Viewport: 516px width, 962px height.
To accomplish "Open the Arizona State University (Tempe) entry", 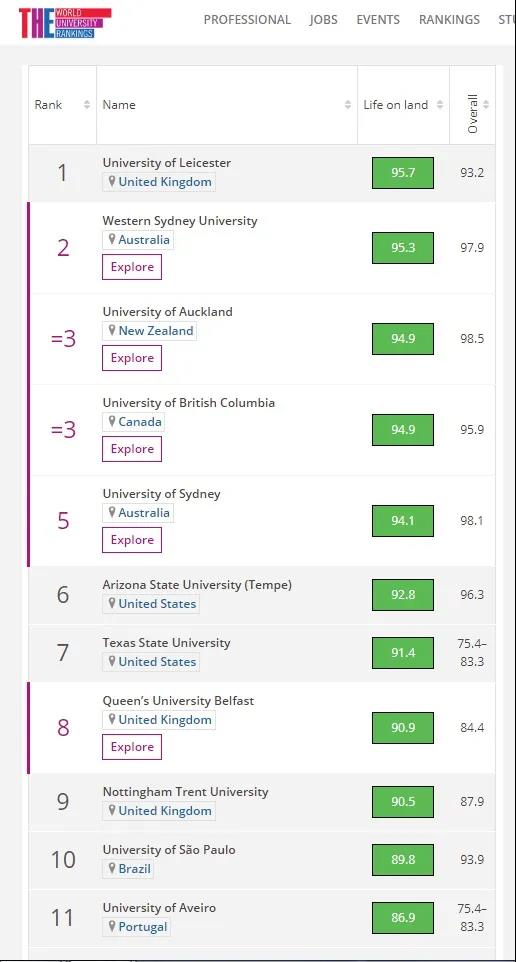I will [x=197, y=585].
